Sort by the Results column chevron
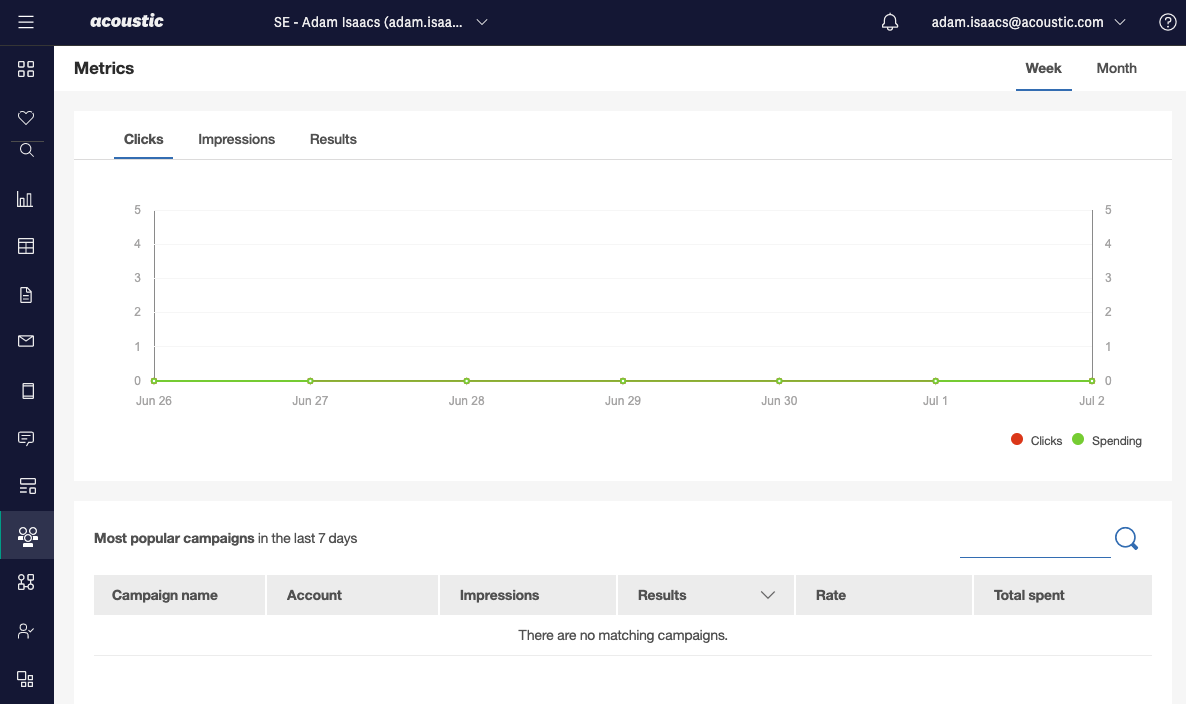Screen dimensions: 1186x704 [x=767, y=595]
